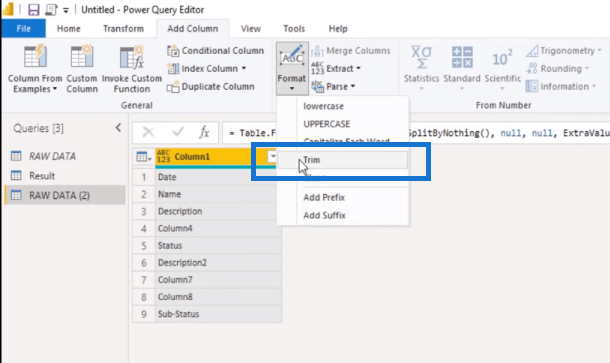Select the cell containing Column4
The height and width of the screenshot is (363, 610).
click(218, 228)
